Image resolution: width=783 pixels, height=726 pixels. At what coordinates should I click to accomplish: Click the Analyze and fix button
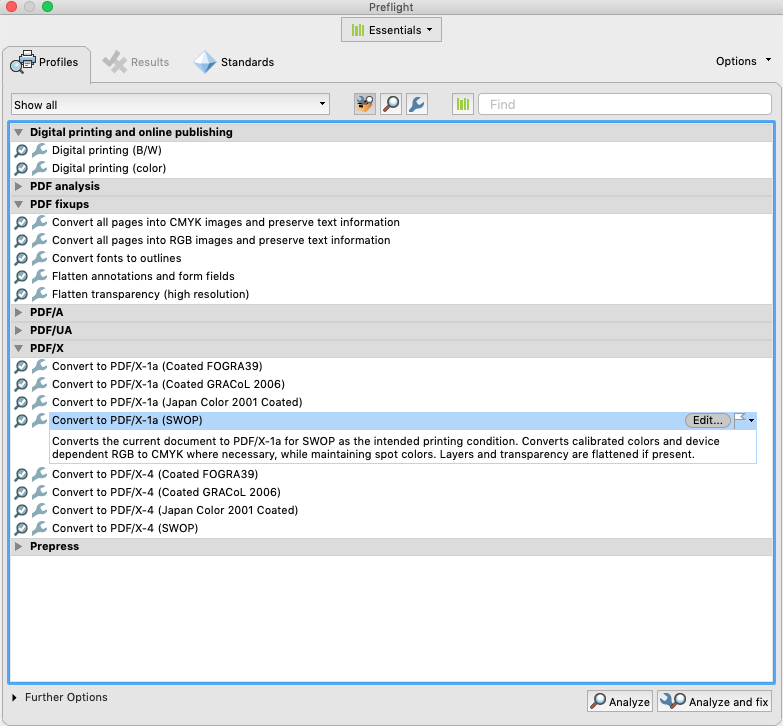715,702
